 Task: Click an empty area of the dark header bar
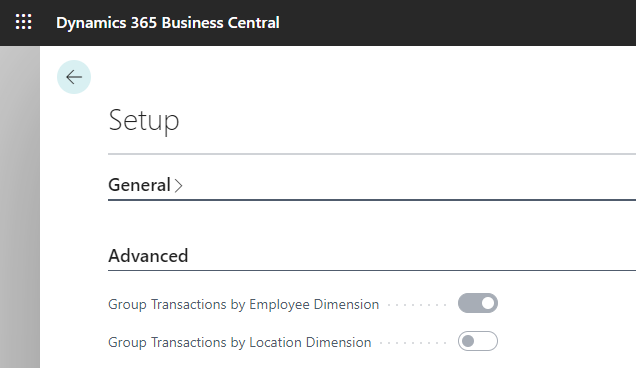(454, 22)
